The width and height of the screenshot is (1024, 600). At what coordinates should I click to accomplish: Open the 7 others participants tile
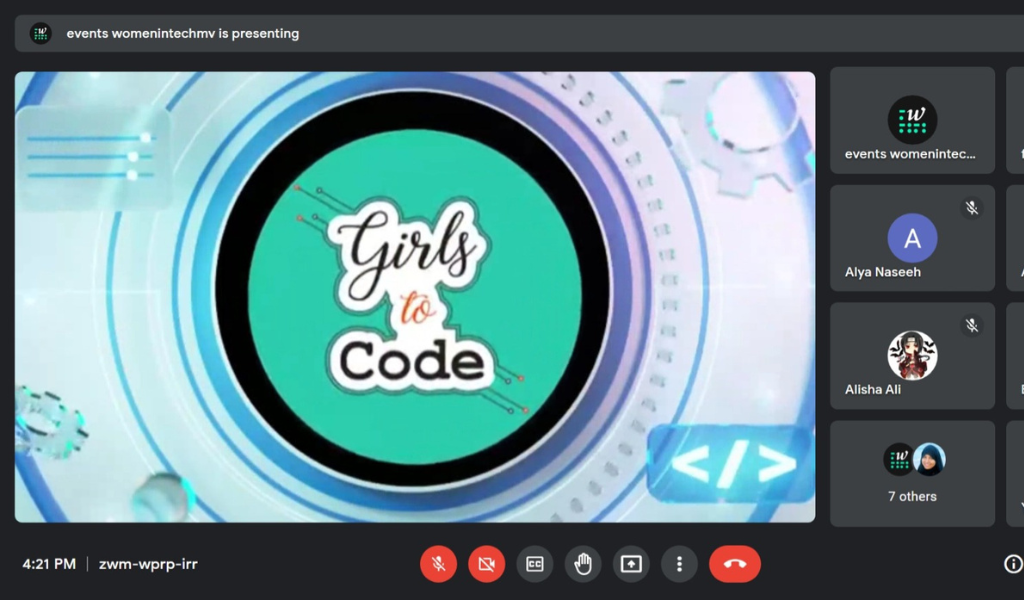912,473
